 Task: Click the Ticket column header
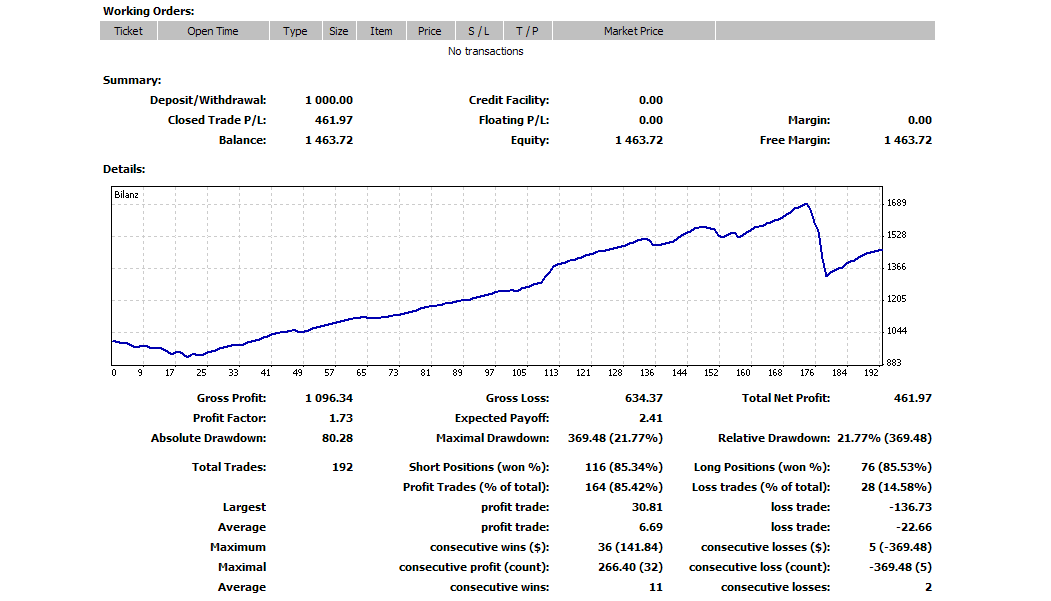click(x=128, y=31)
